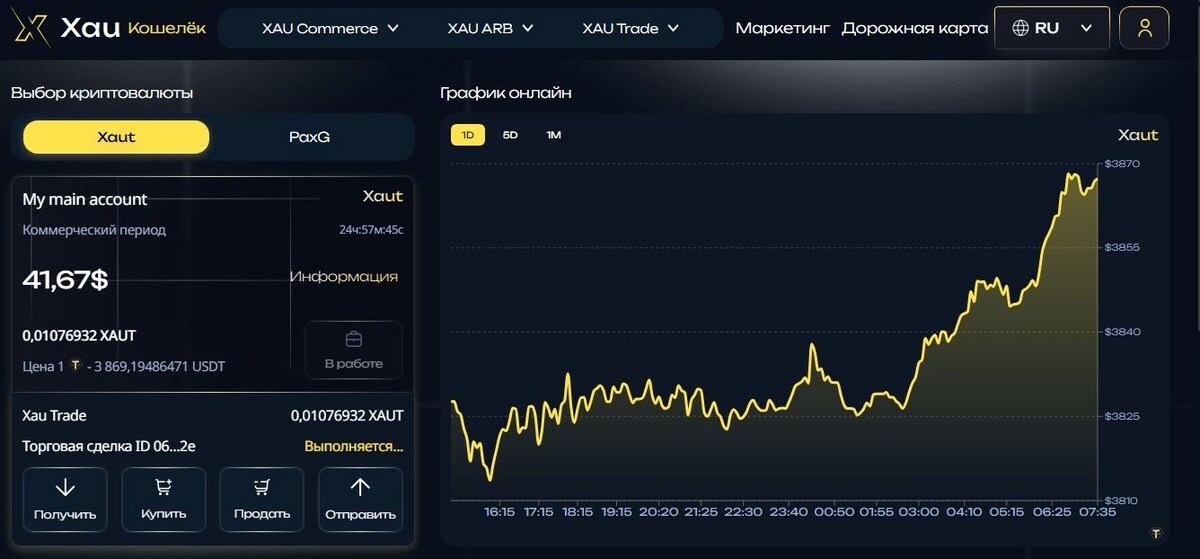Click the 'Получить' down arrow icon
This screenshot has height=559, width=1200.
click(65, 488)
